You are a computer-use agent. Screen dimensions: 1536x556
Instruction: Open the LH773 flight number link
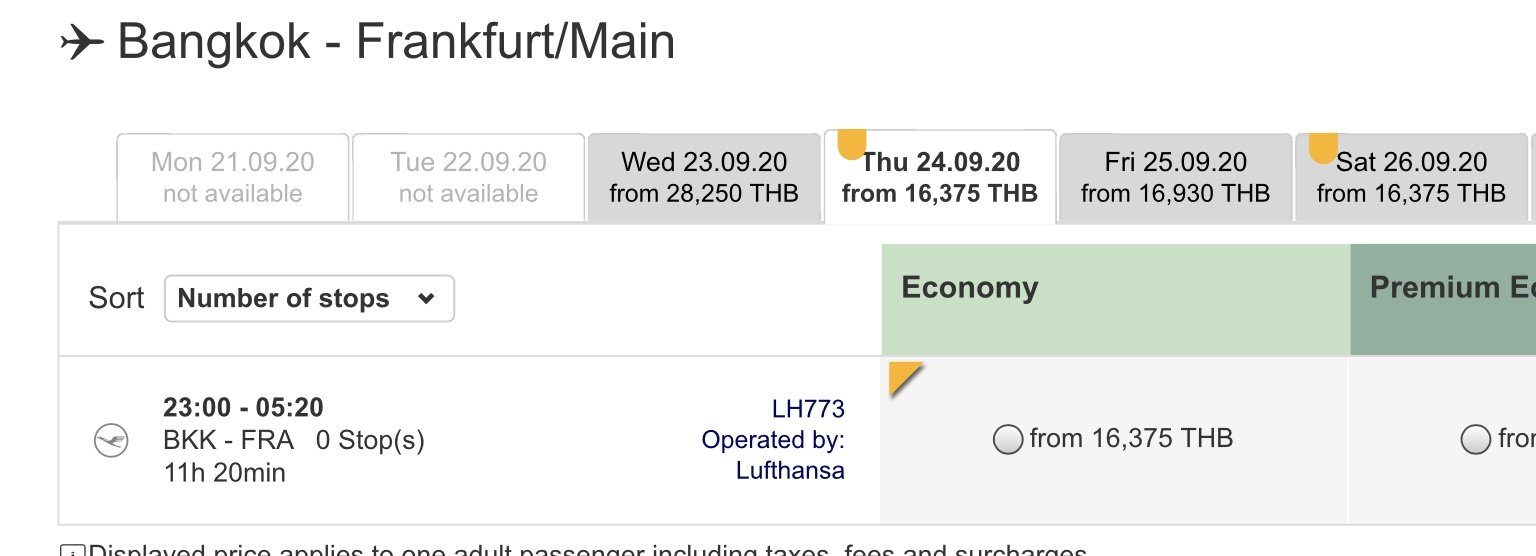(808, 409)
